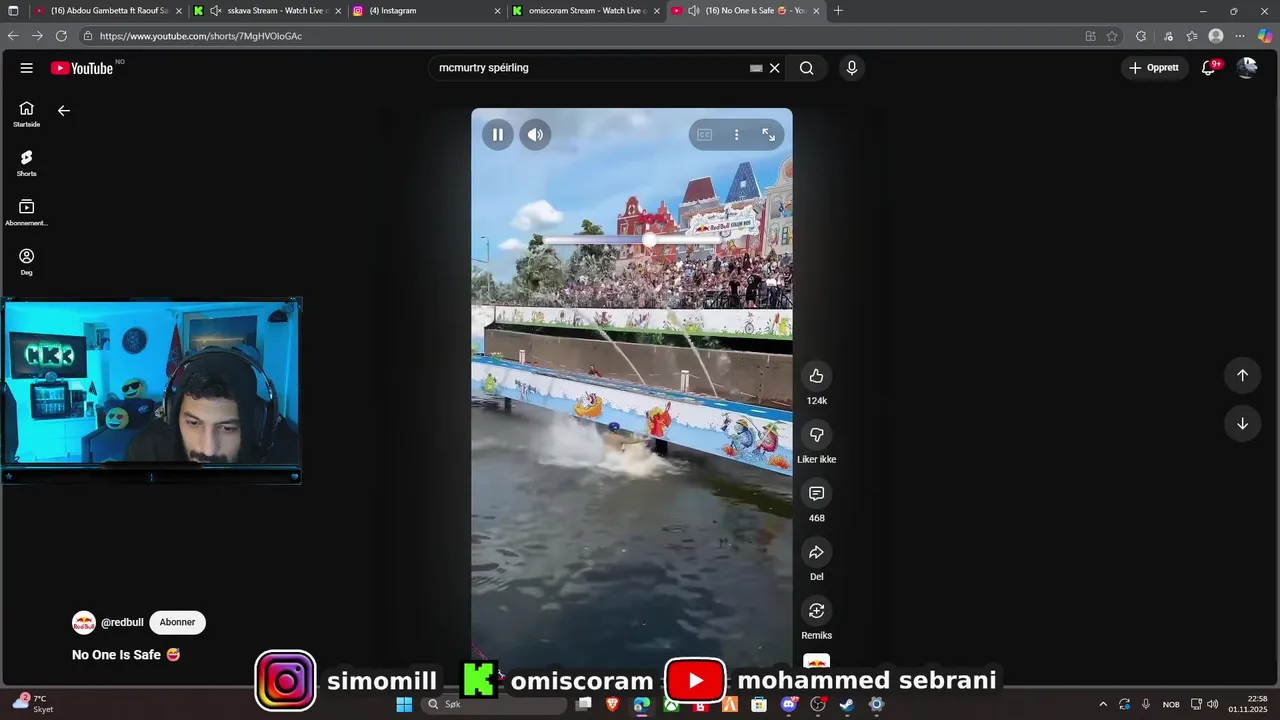Screen dimensions: 1280x720
Task: Clear the search text with X
Action: coord(774,68)
